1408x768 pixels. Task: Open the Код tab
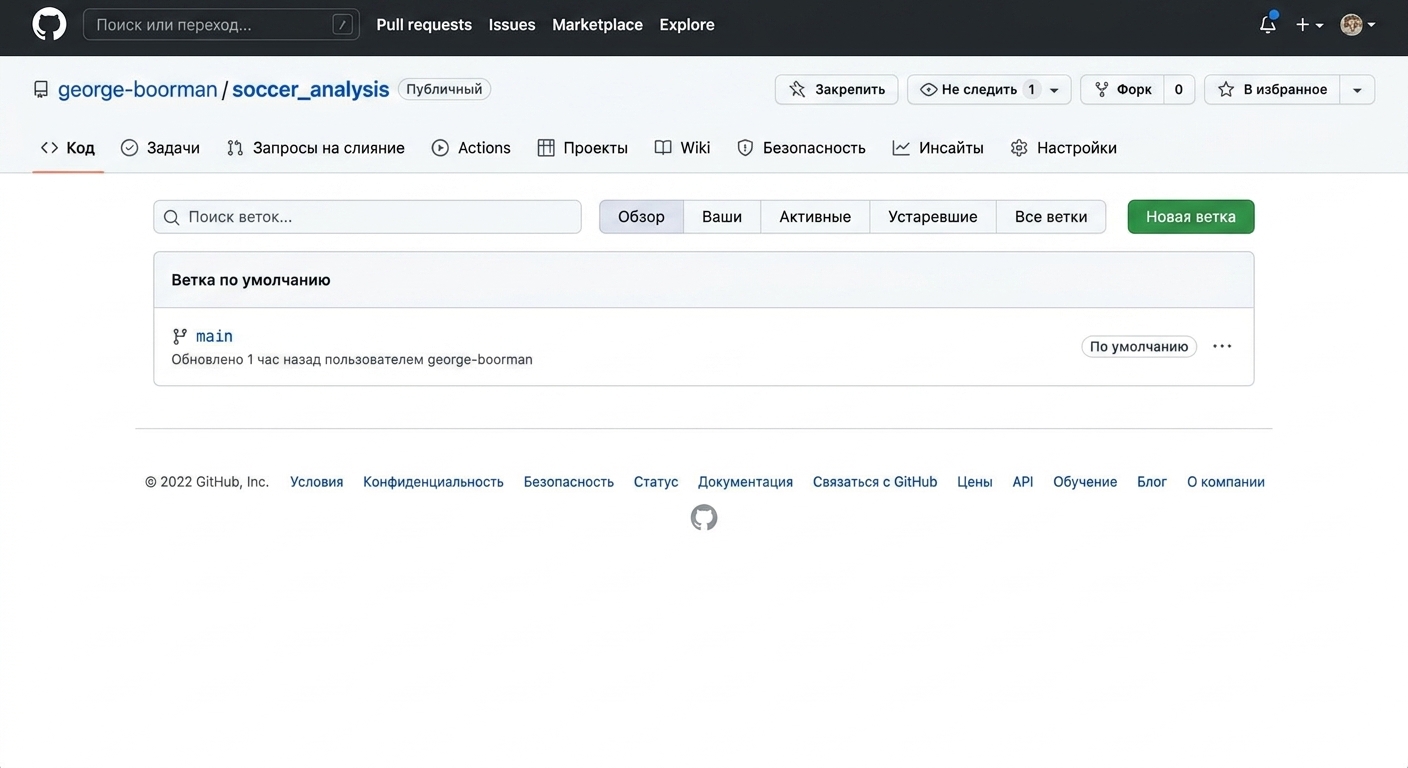[x=68, y=148]
